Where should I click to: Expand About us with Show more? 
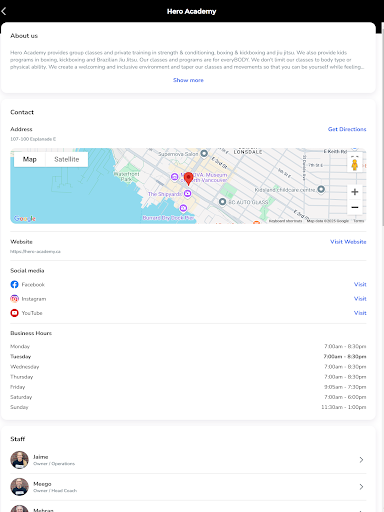pyautogui.click(x=188, y=80)
